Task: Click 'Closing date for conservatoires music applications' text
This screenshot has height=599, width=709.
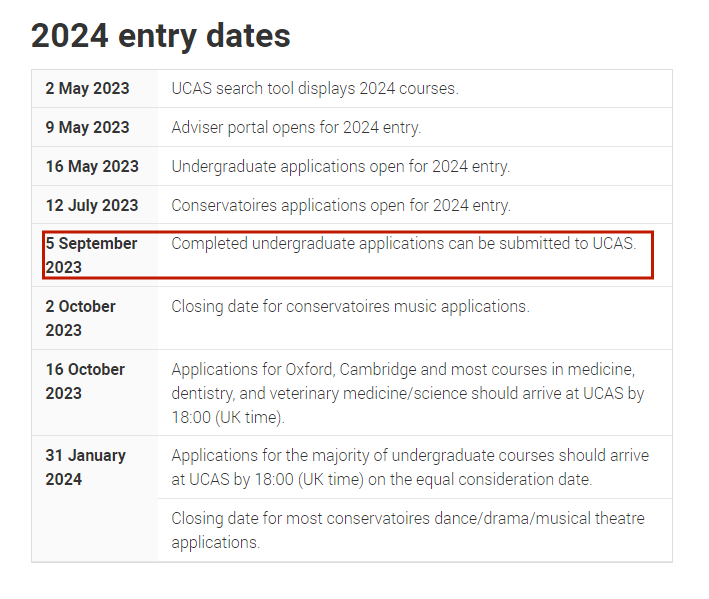Action: coord(350,307)
